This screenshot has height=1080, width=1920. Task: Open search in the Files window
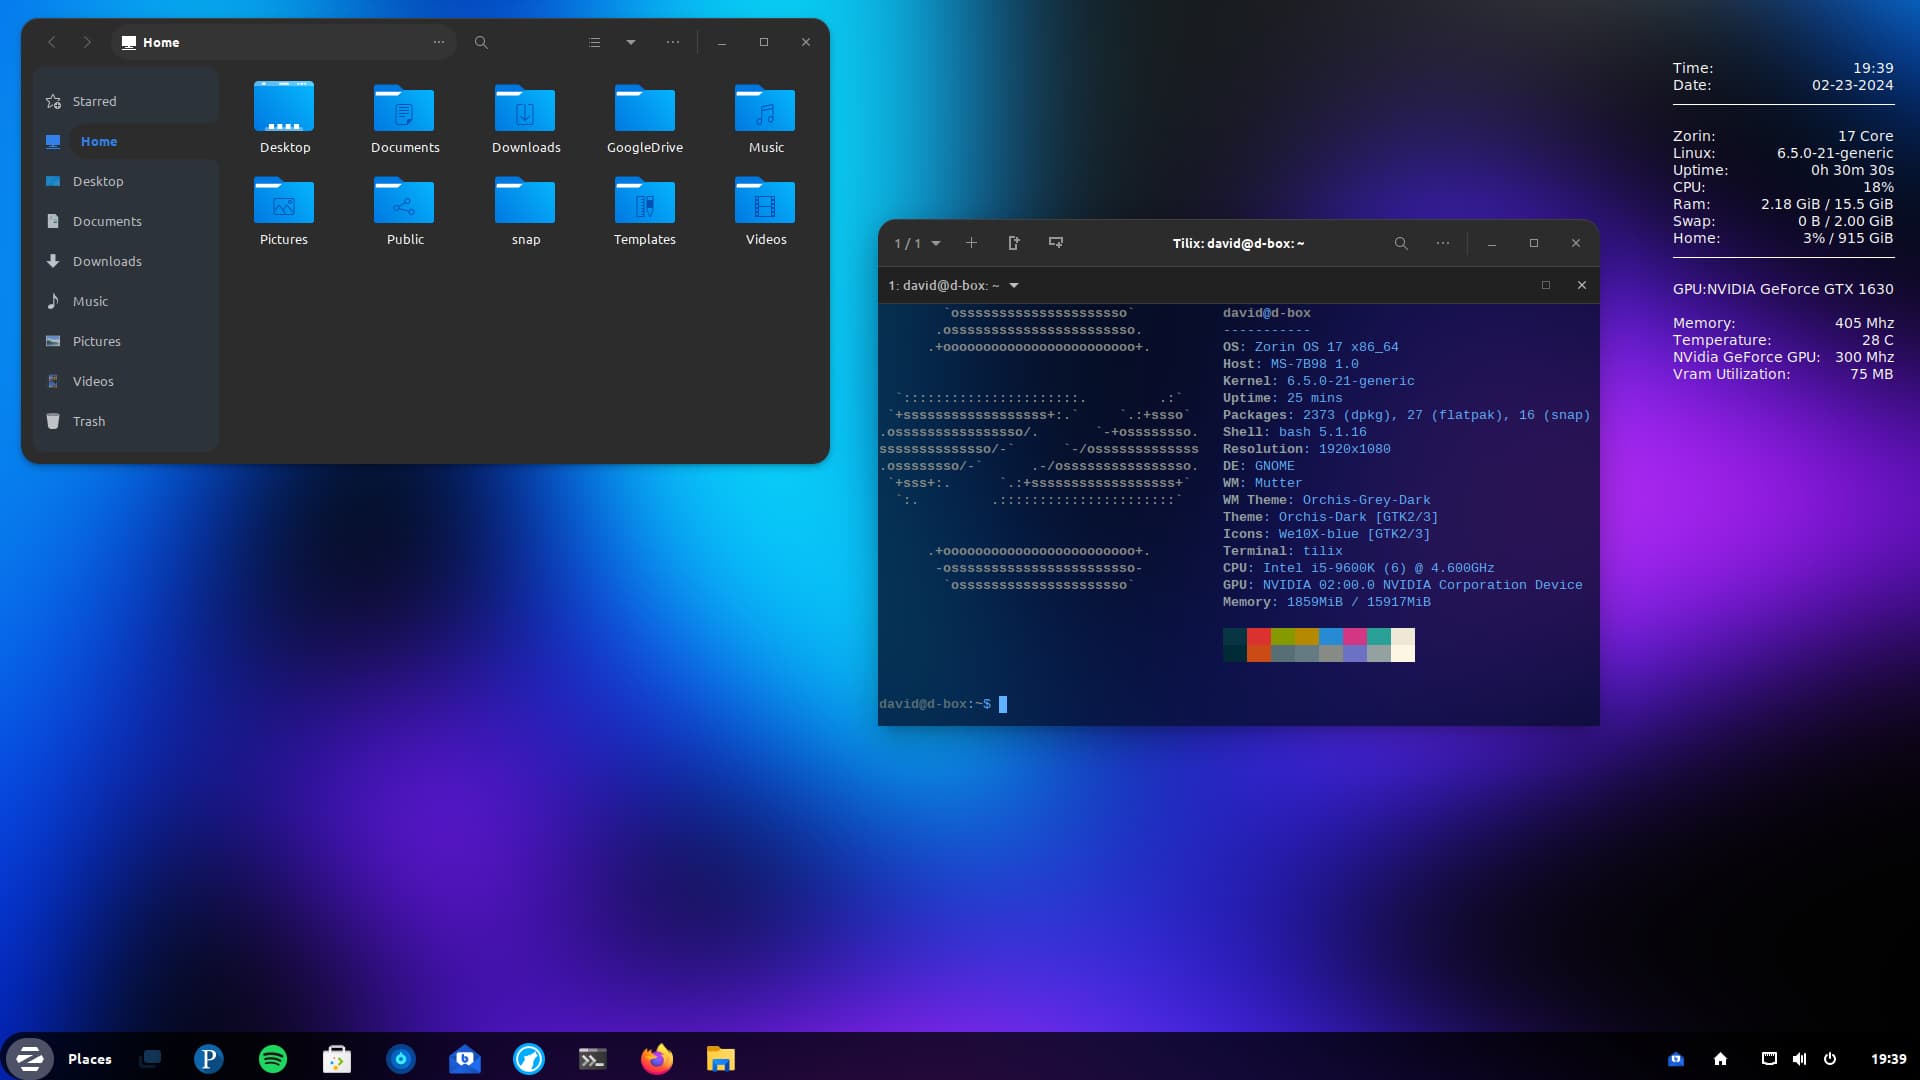tap(481, 42)
